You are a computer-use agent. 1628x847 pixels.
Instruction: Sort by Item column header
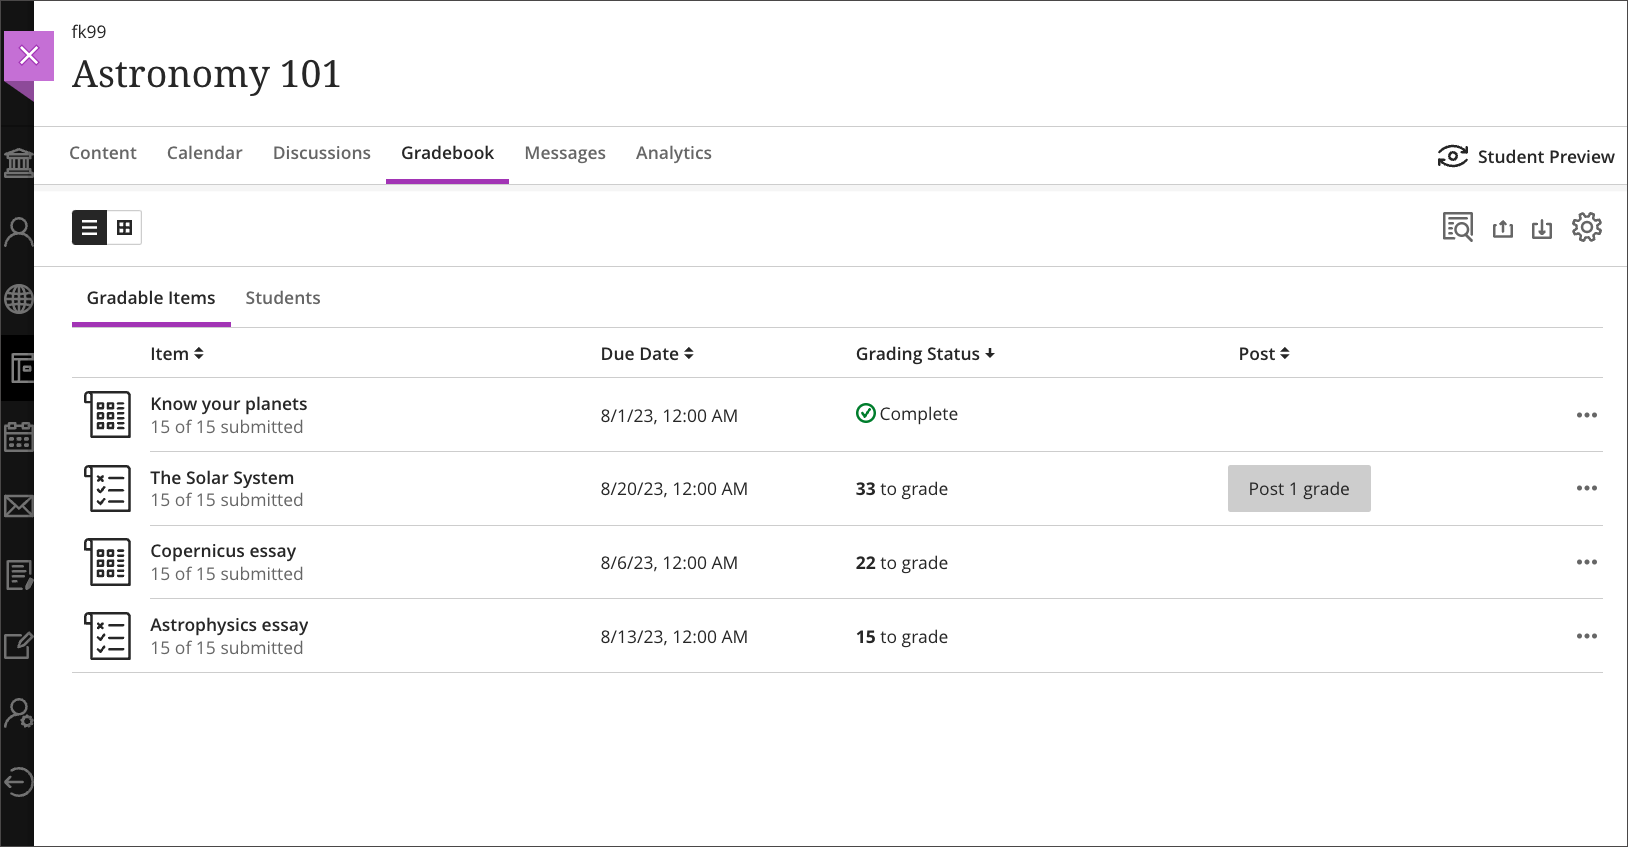coord(177,354)
